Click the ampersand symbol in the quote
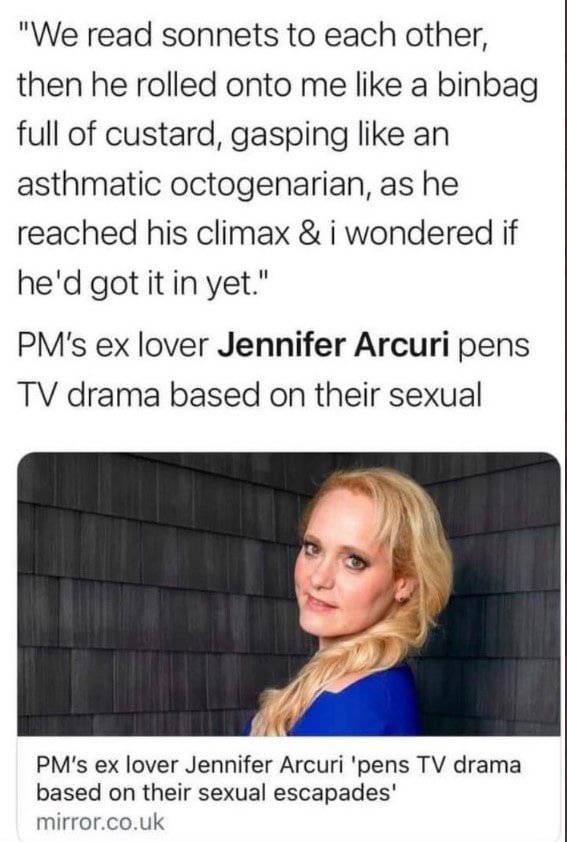This screenshot has height=842, width=567. click(308, 234)
